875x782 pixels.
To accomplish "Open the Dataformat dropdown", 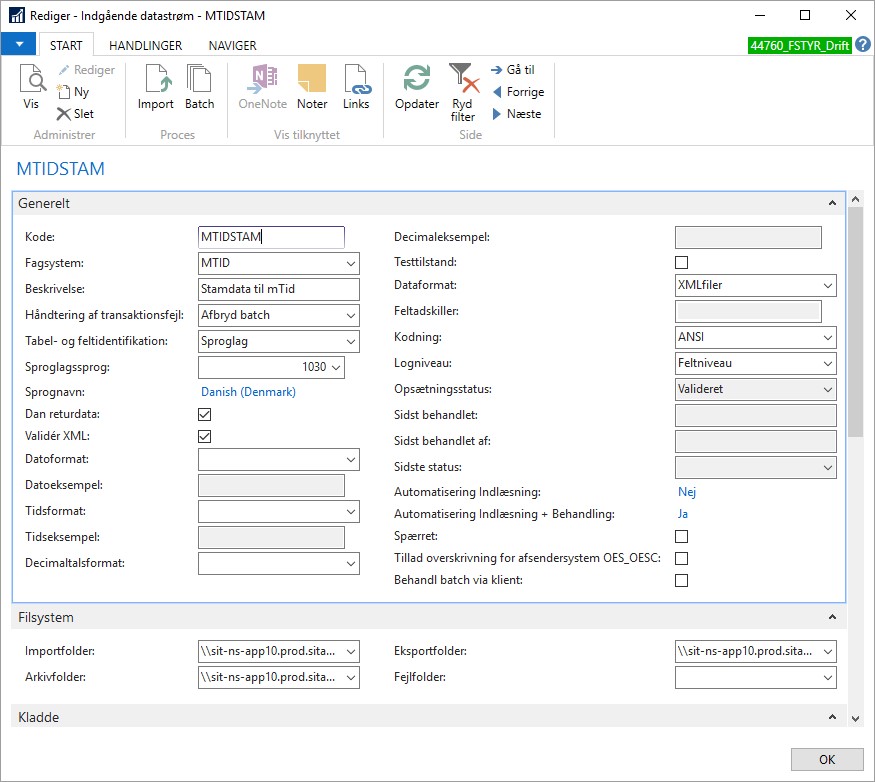I will 827,286.
